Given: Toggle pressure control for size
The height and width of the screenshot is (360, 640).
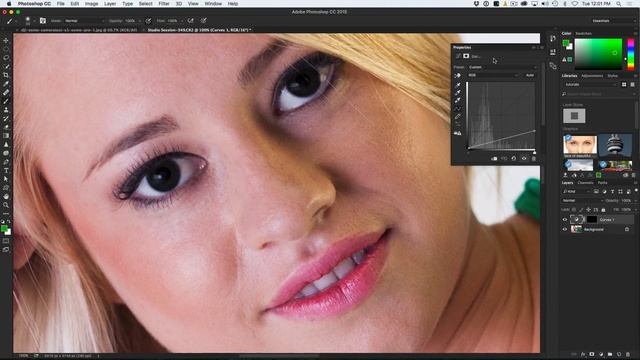Looking at the screenshot, I should click(x=204, y=20).
